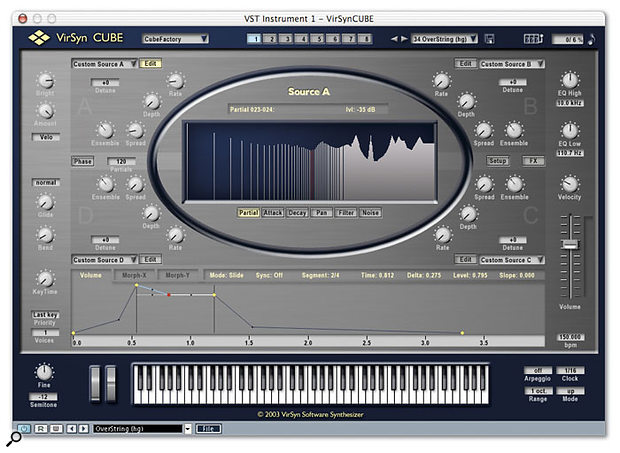The image size is (620, 453).
Task: Toggle the Velo switch
Action: (x=46, y=137)
